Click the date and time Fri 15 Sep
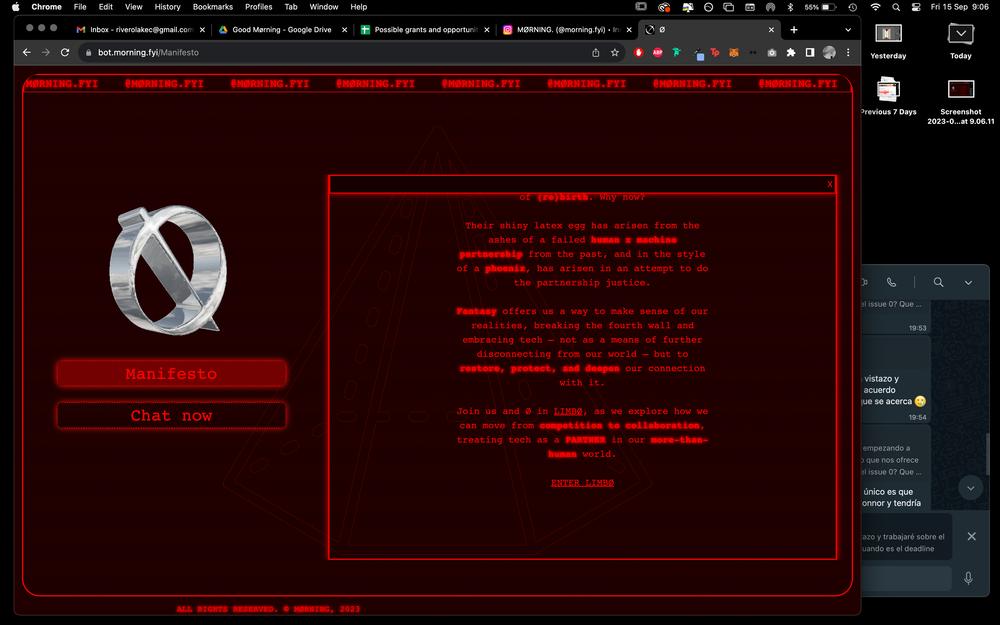The width and height of the screenshot is (1000, 625). [x=959, y=7]
